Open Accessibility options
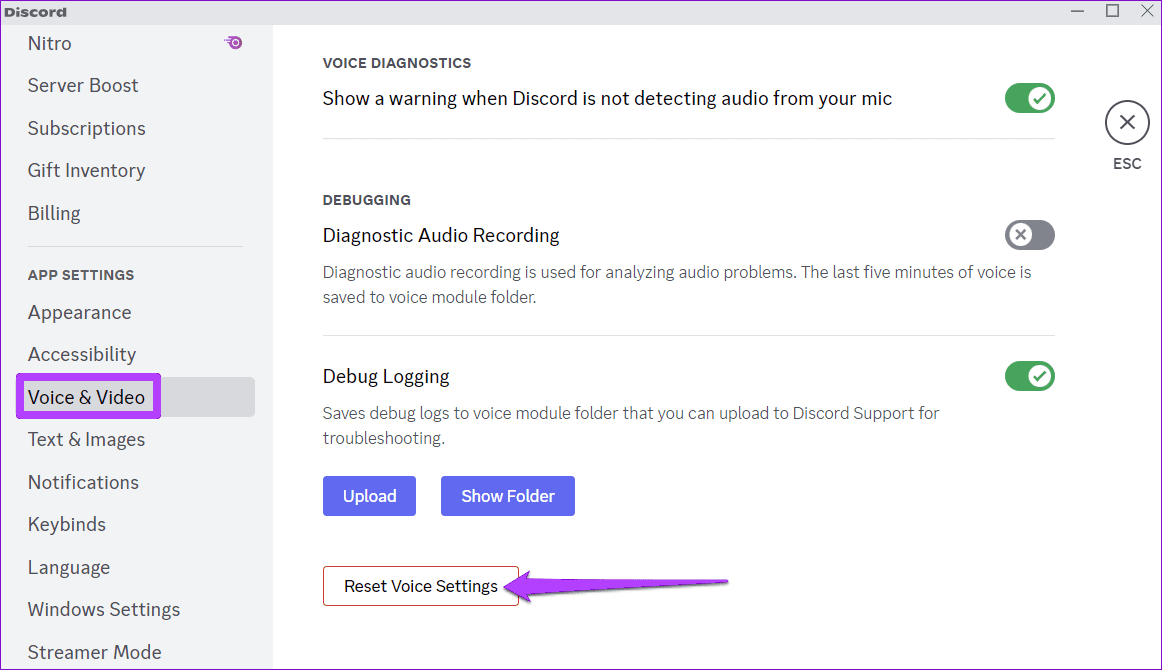 82,354
